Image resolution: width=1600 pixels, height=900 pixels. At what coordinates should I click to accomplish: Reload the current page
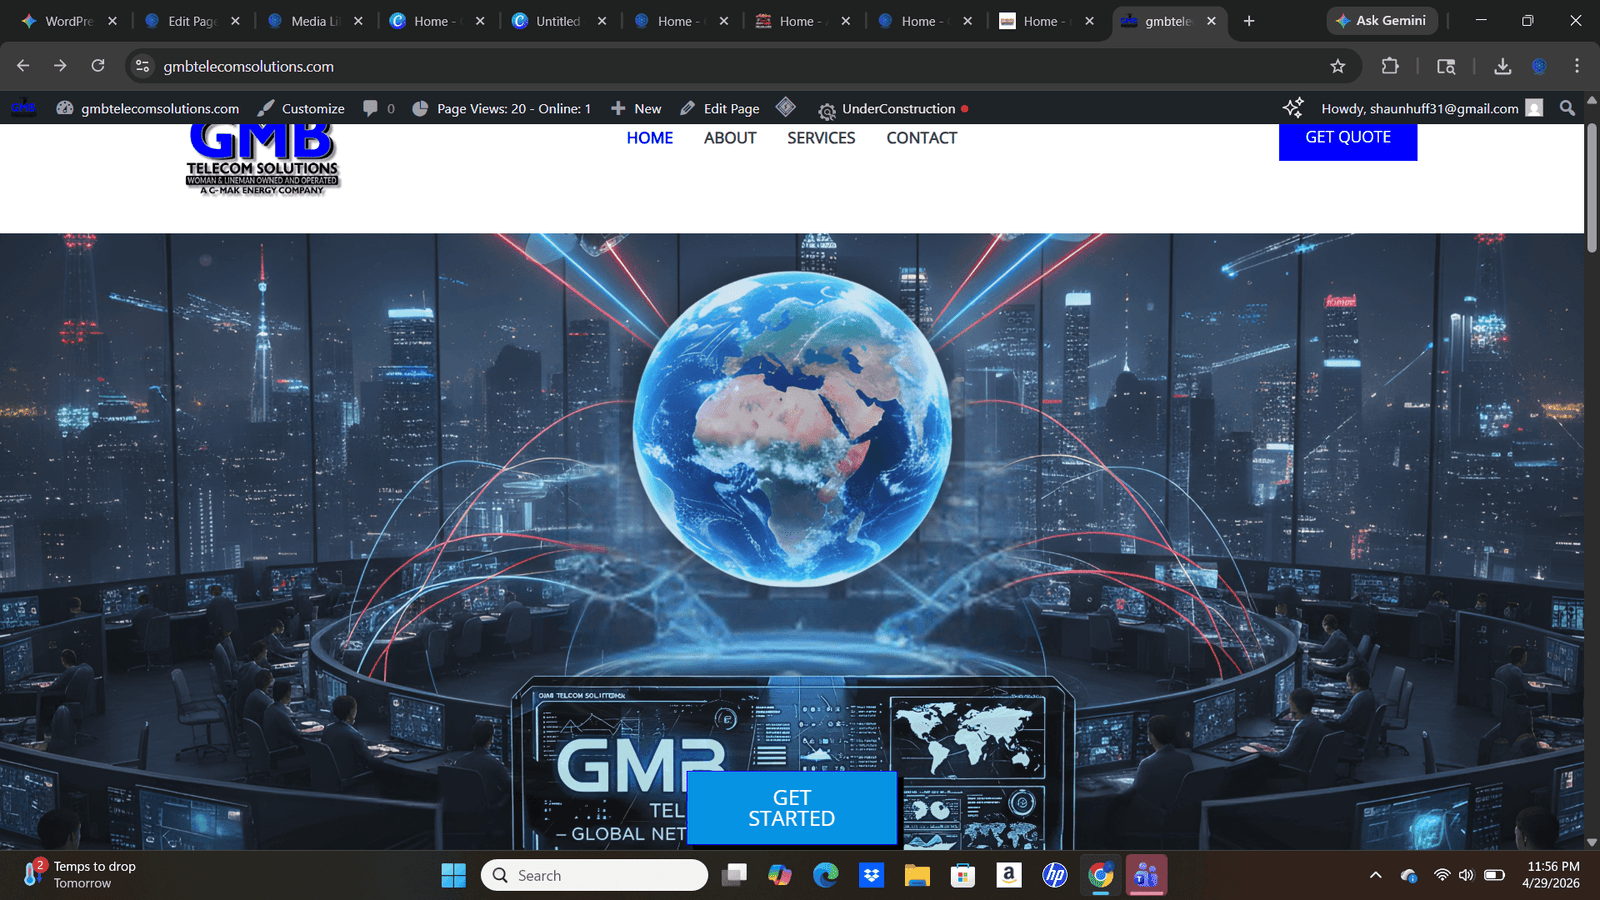click(98, 66)
